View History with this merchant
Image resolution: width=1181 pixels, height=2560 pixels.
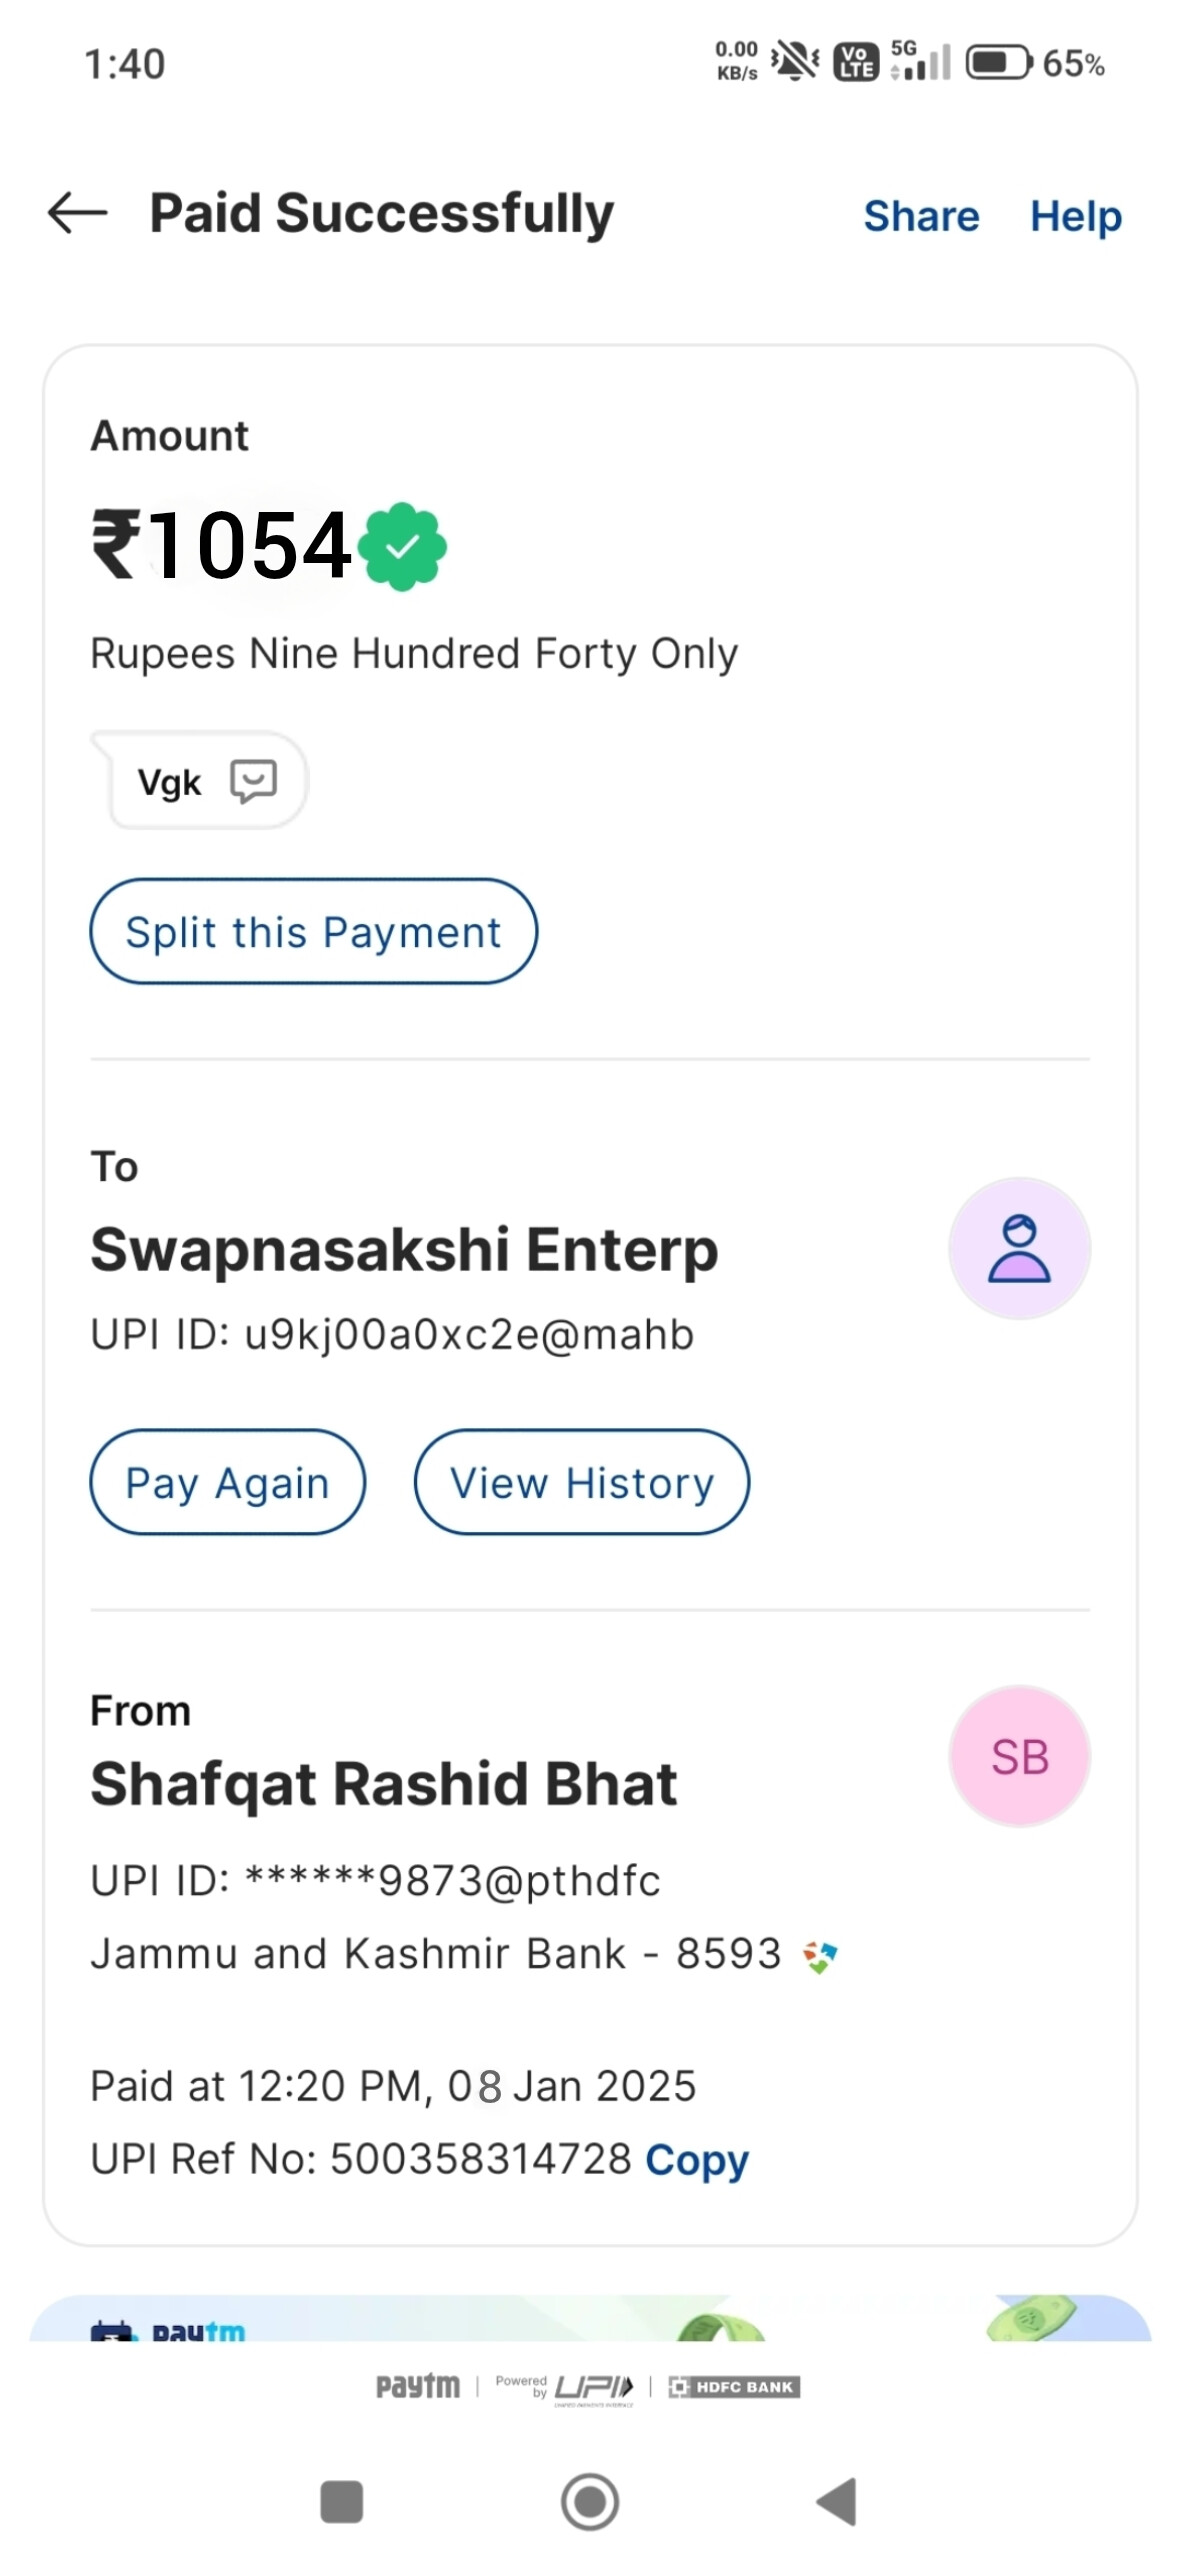[582, 1482]
